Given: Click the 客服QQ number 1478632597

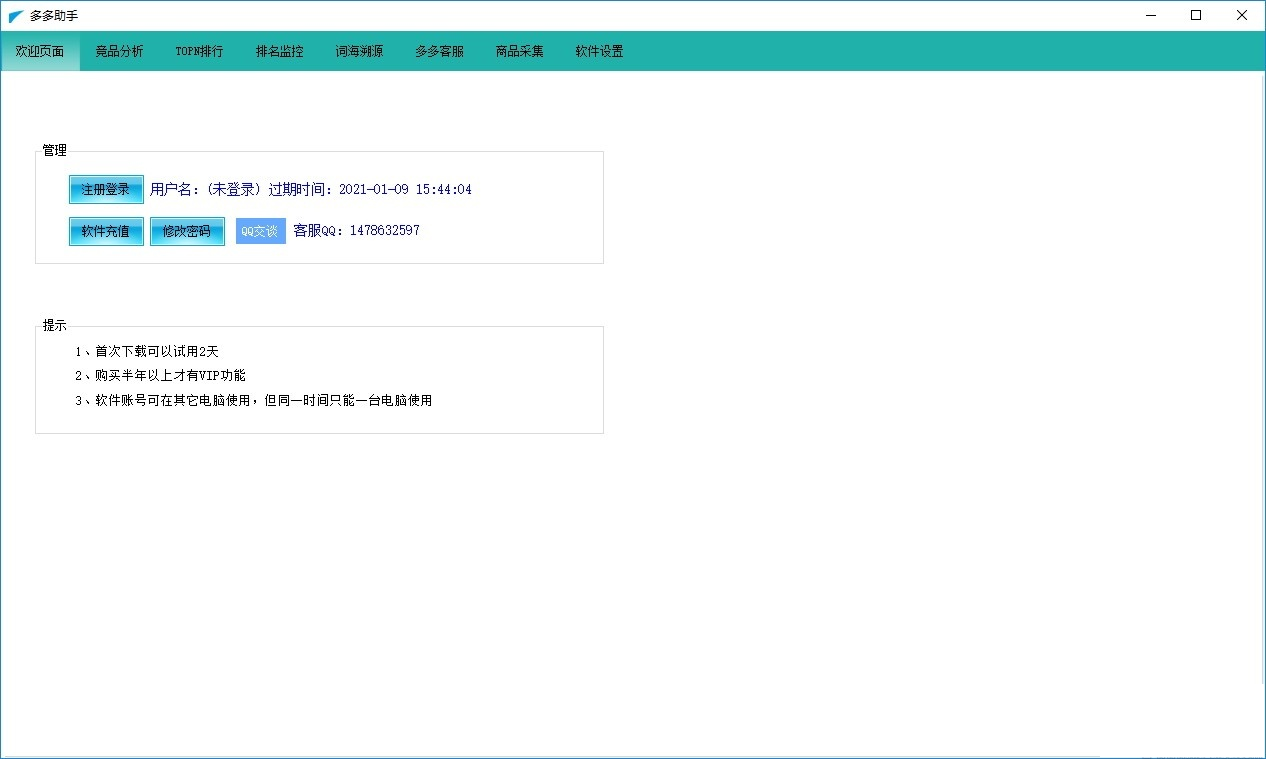Looking at the screenshot, I should 384,231.
